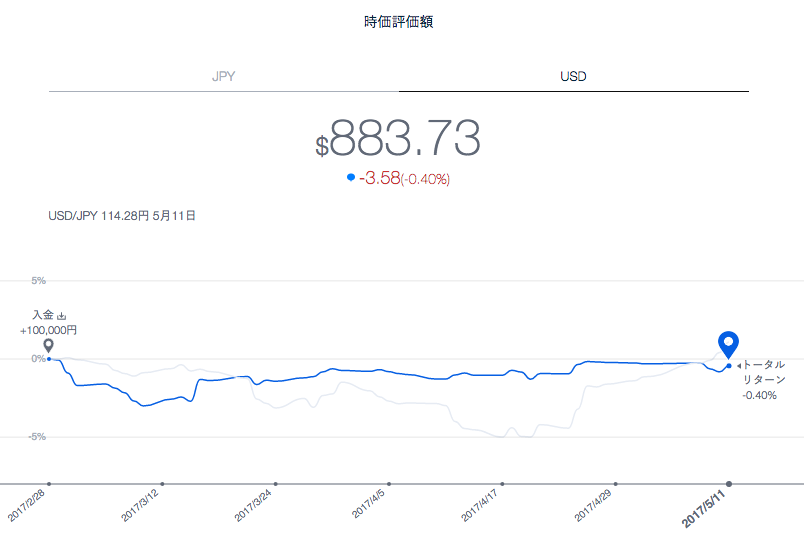
Task: Click the blue chart end-point dot
Action: point(729,366)
